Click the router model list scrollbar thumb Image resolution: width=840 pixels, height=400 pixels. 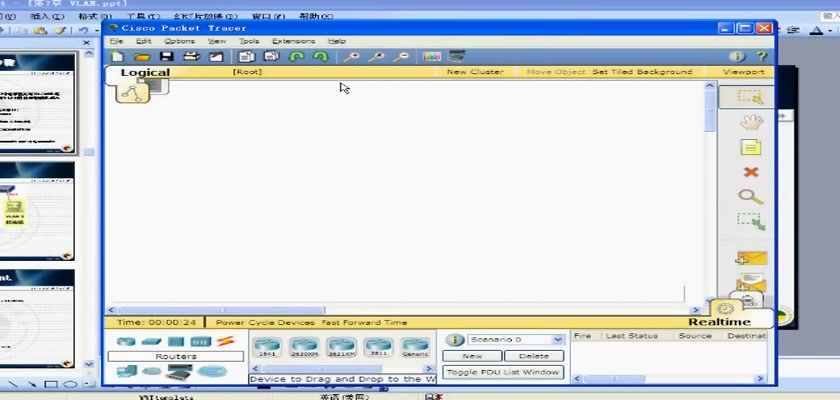tap(322, 369)
